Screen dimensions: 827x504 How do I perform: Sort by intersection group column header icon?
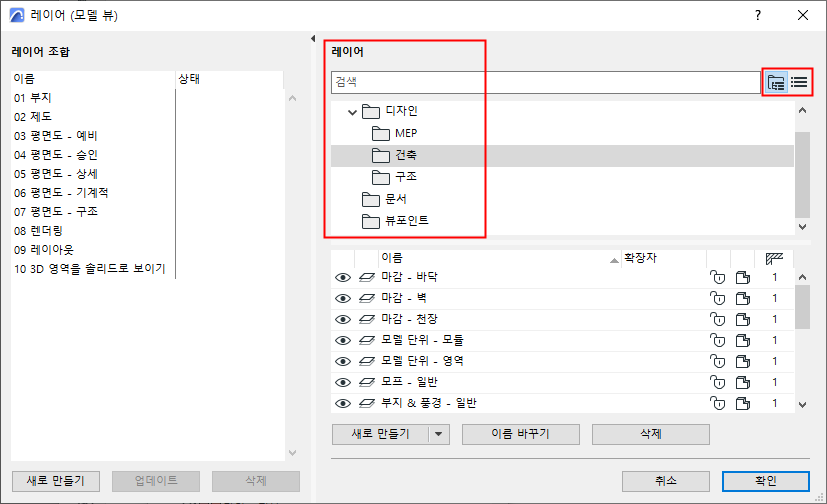tap(774, 258)
